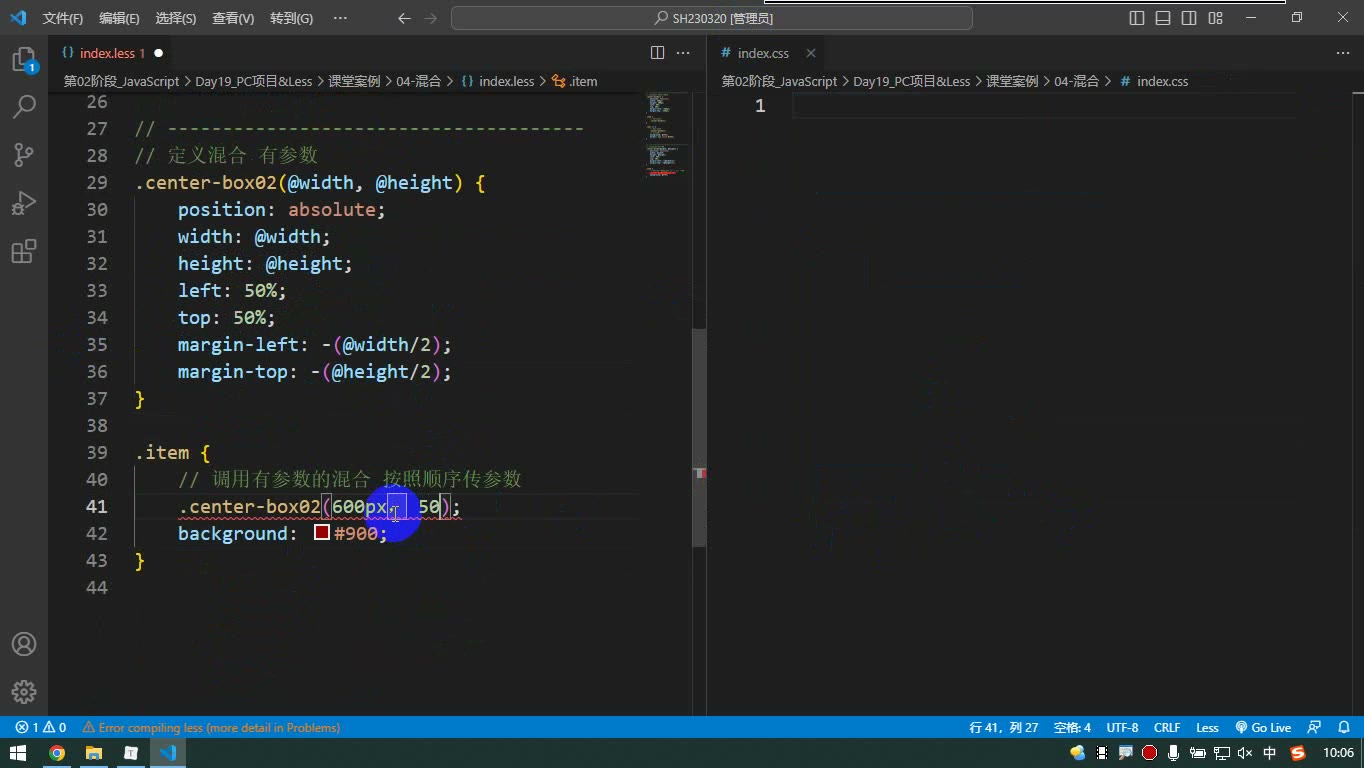Open Run and Debug view
Viewport: 1364px width, 768px height.
24,203
